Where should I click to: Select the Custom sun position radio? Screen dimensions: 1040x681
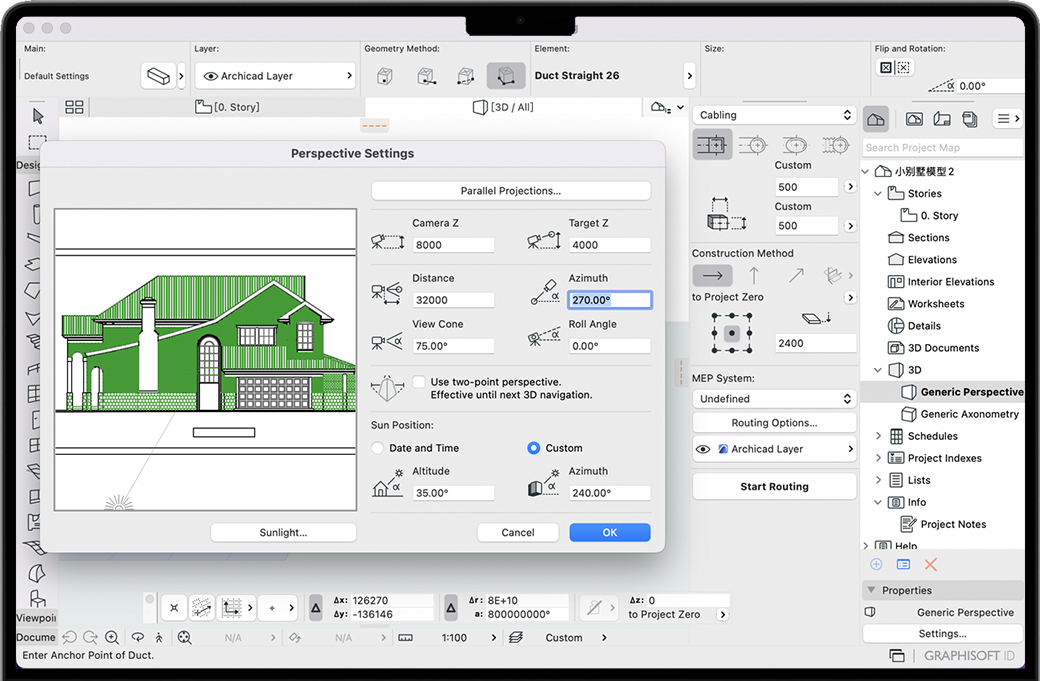[x=533, y=448]
